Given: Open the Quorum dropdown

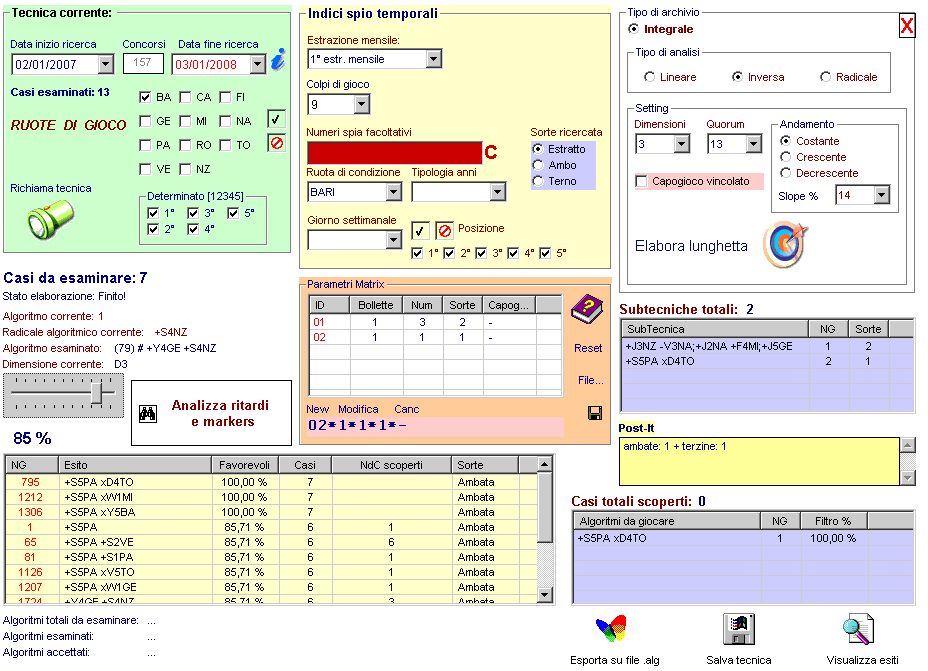Looking at the screenshot, I should coord(753,144).
